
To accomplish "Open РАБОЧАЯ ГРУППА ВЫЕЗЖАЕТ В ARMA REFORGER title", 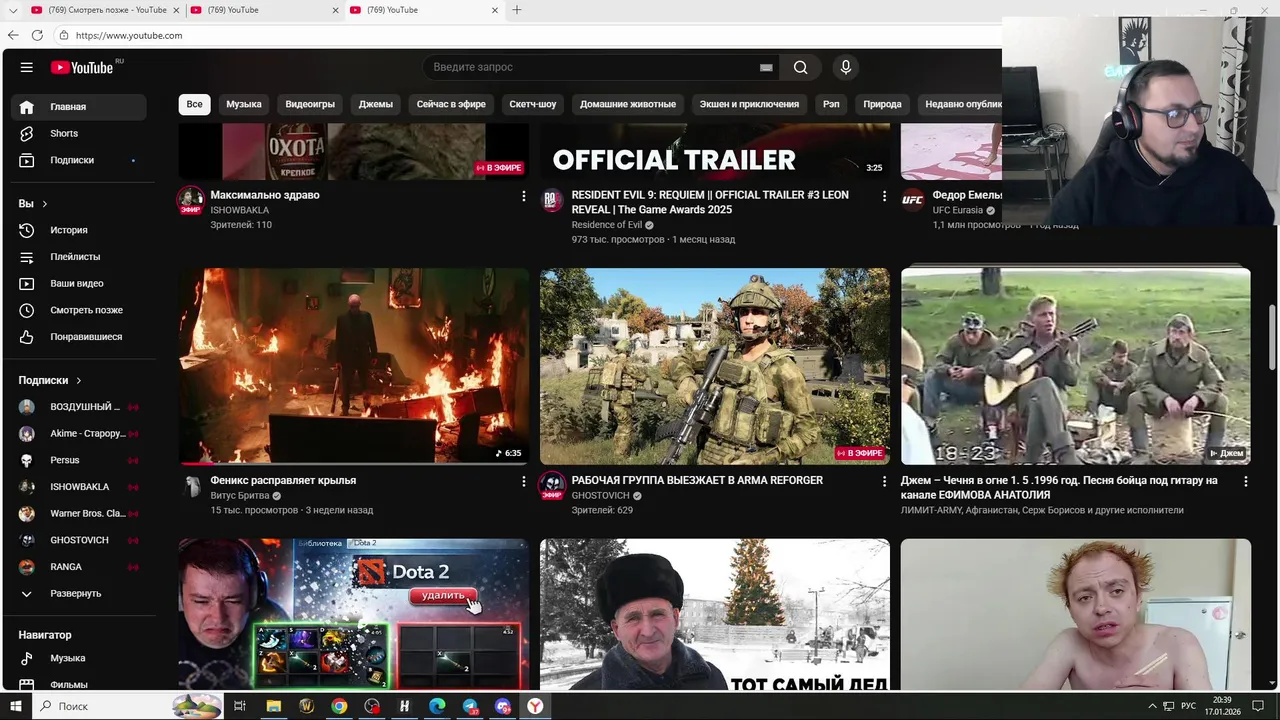I will point(697,480).
